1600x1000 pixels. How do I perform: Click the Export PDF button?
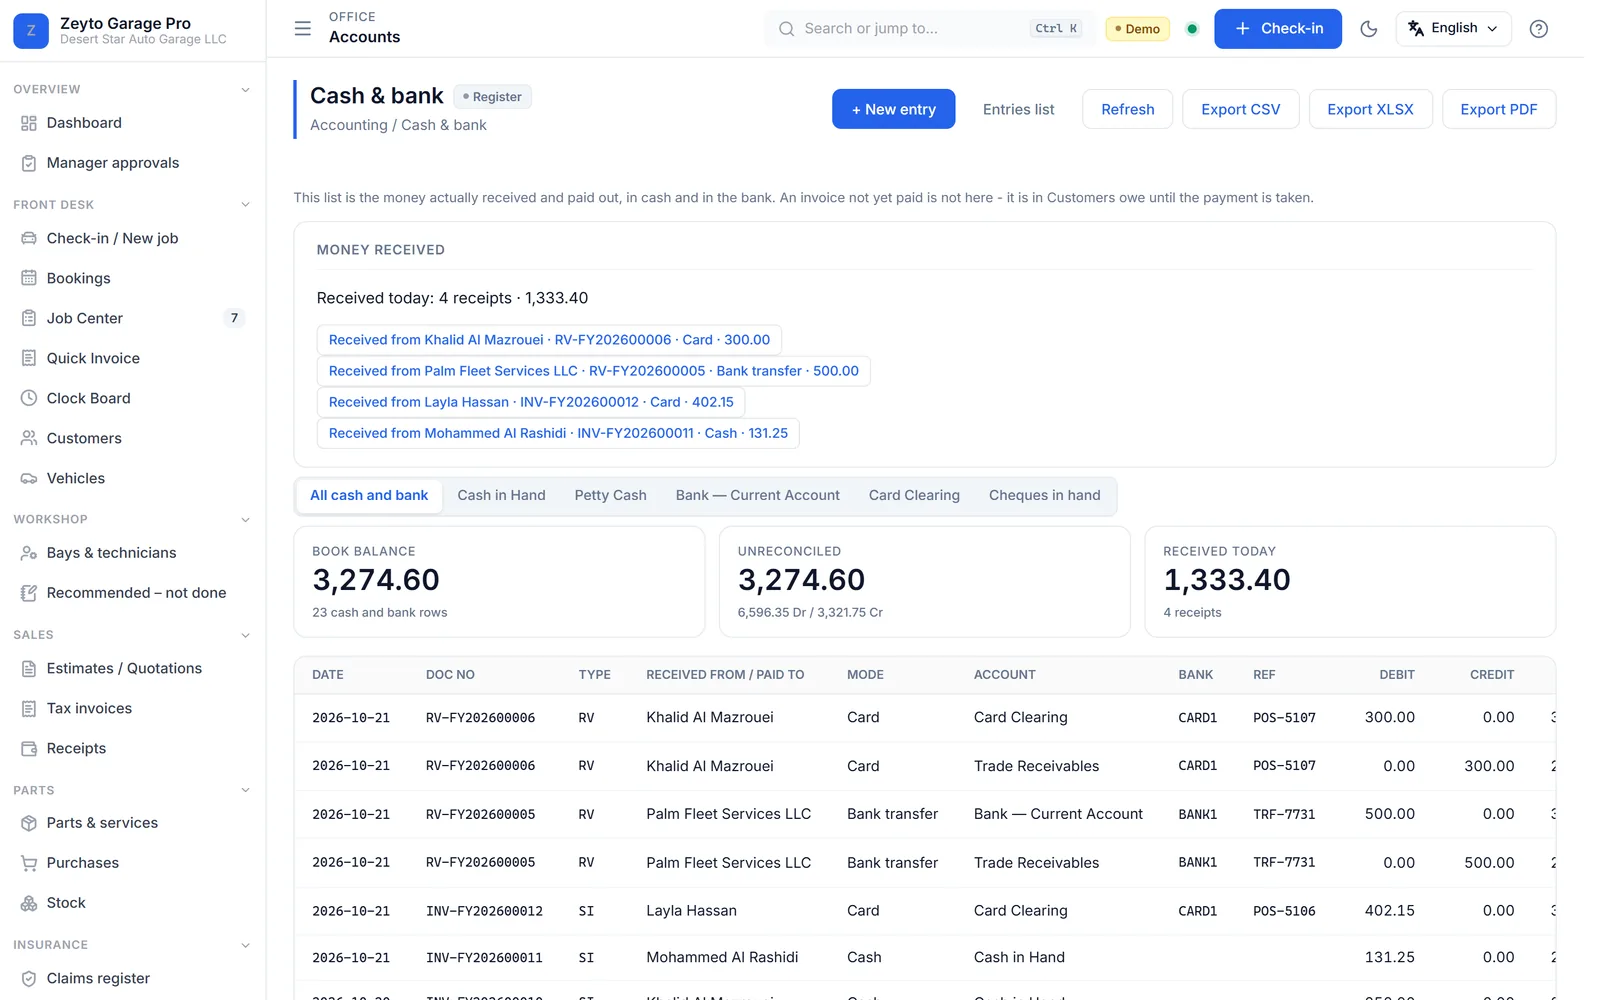coord(1498,109)
